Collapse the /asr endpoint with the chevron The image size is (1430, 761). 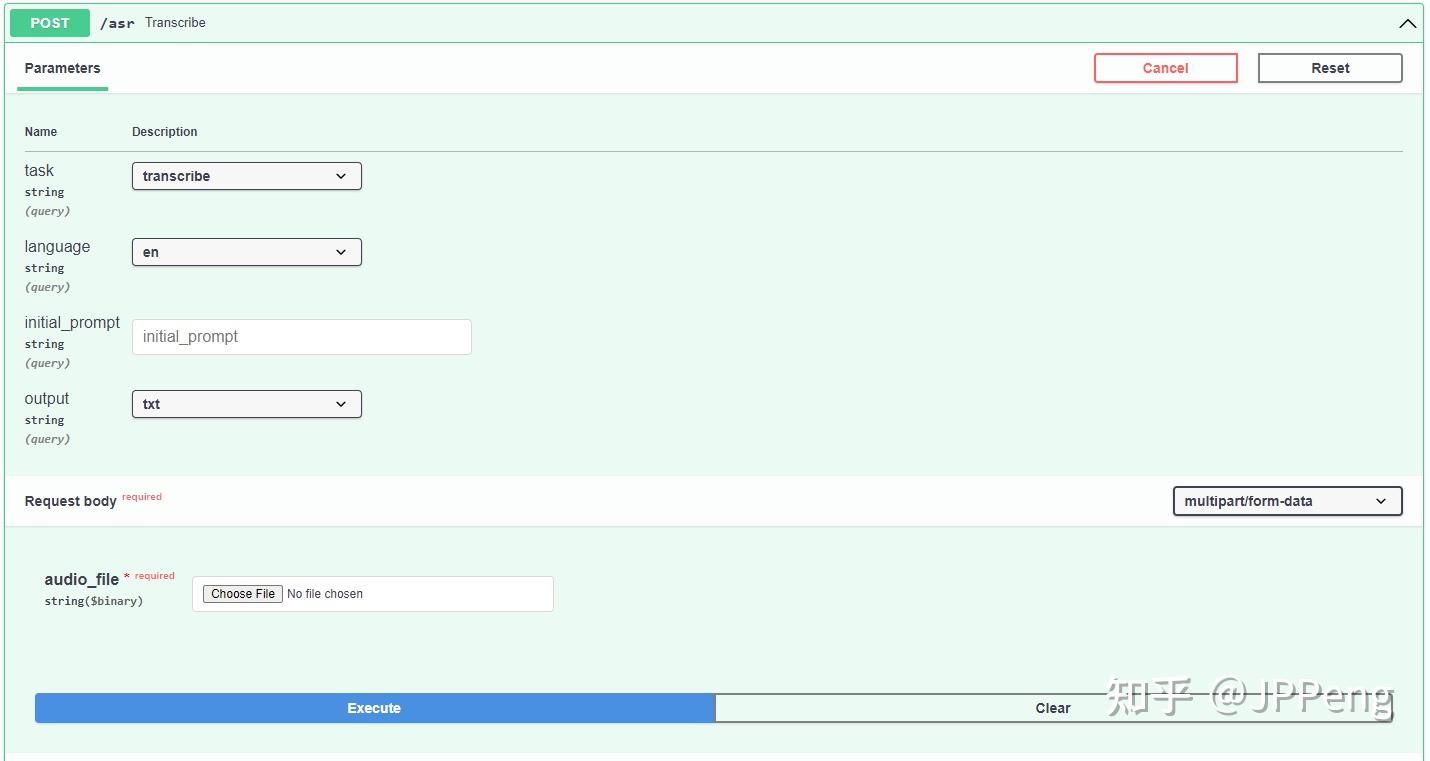(x=1408, y=22)
